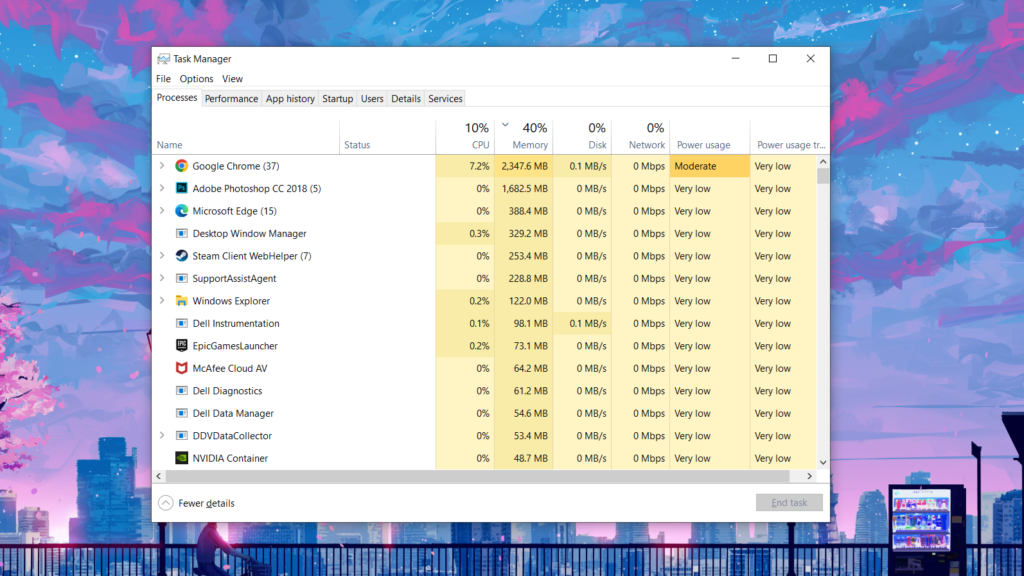
Task: Click the Google Chrome process icon
Action: 182,166
